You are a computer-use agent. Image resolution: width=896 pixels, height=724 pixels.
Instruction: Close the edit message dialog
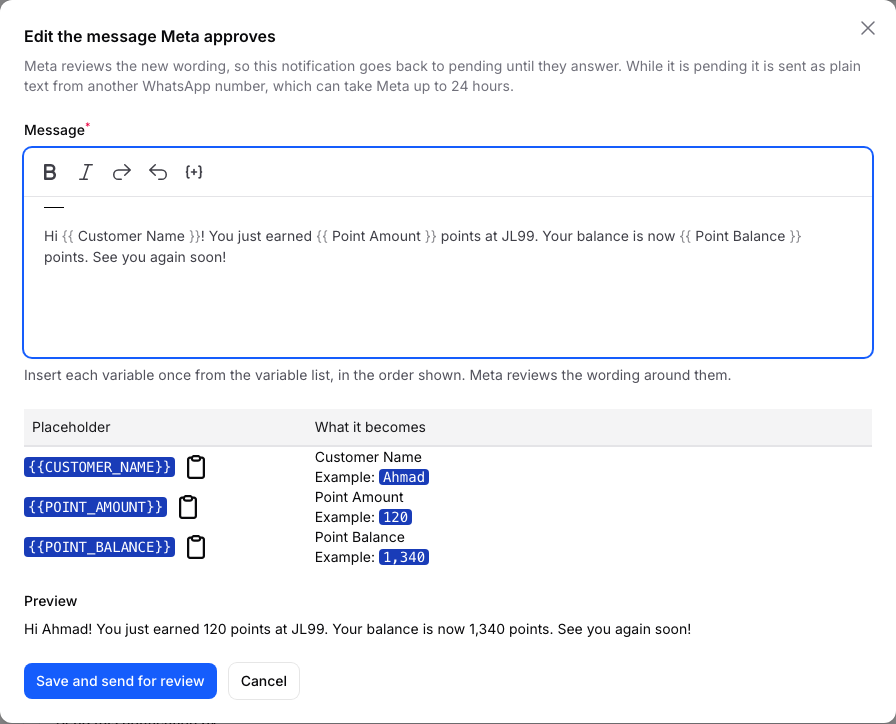867,28
